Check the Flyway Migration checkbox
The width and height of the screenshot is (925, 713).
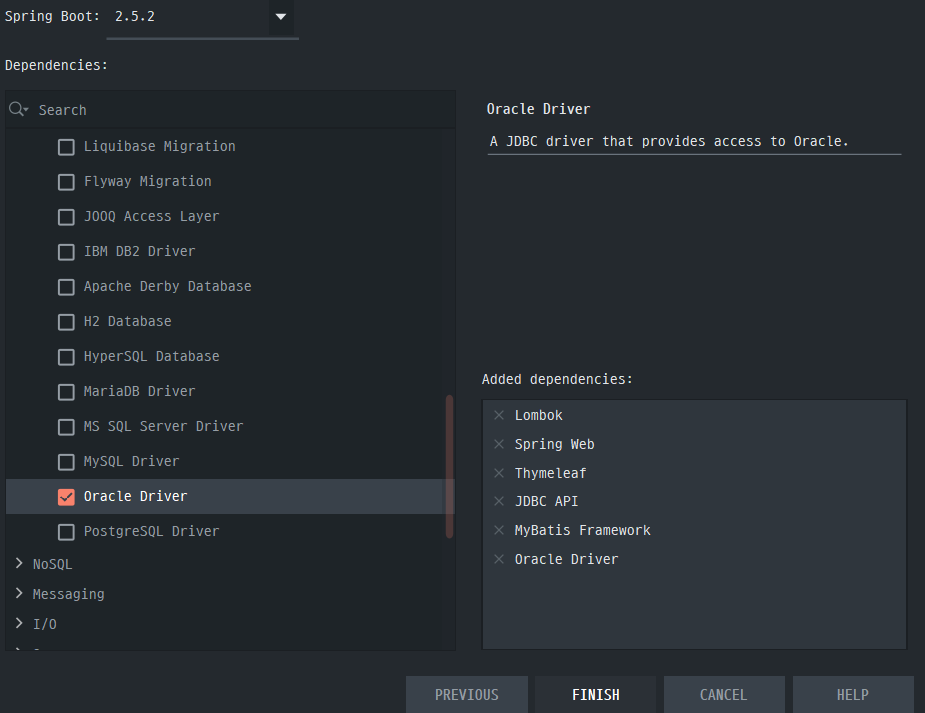point(66,182)
